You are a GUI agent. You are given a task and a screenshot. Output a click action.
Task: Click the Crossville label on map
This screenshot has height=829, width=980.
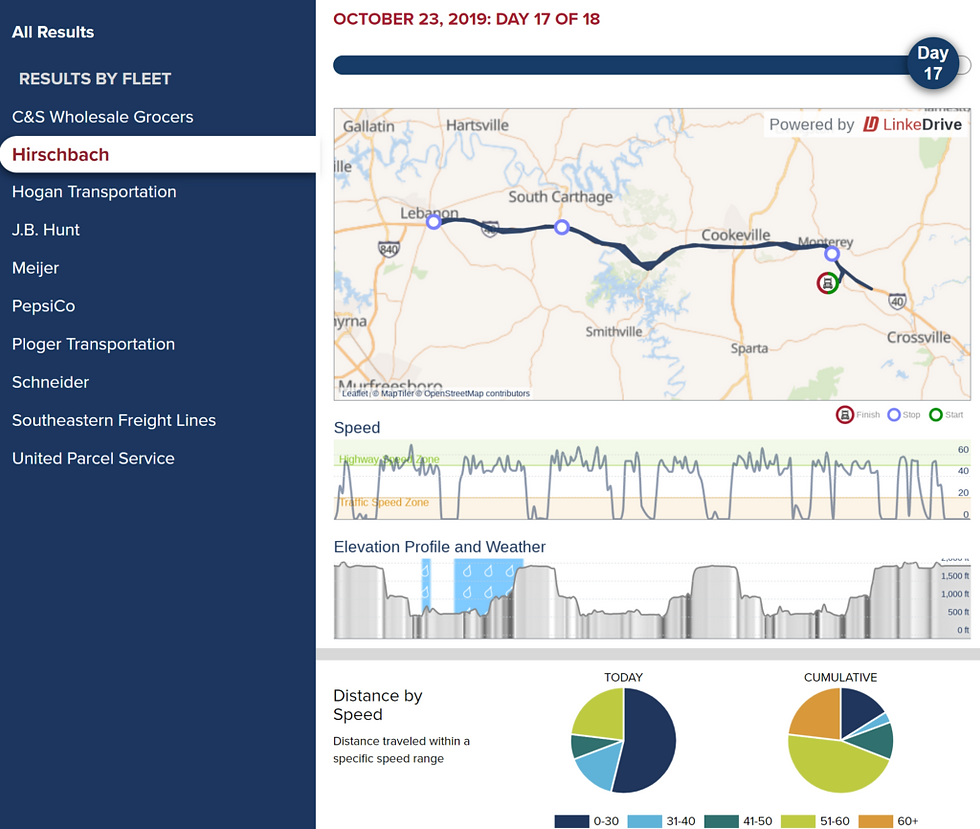[x=919, y=338]
